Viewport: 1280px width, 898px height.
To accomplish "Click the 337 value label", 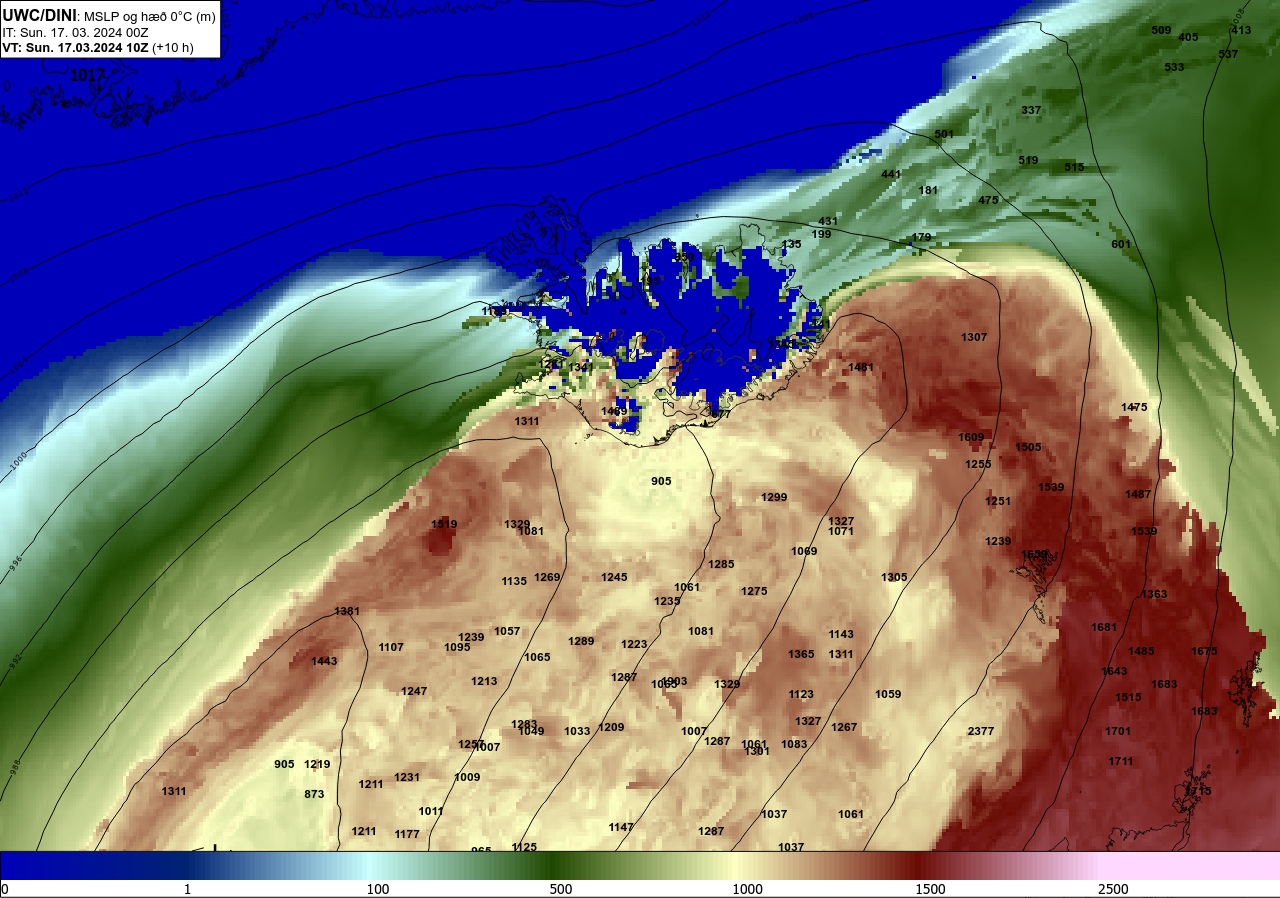I will [x=1031, y=110].
